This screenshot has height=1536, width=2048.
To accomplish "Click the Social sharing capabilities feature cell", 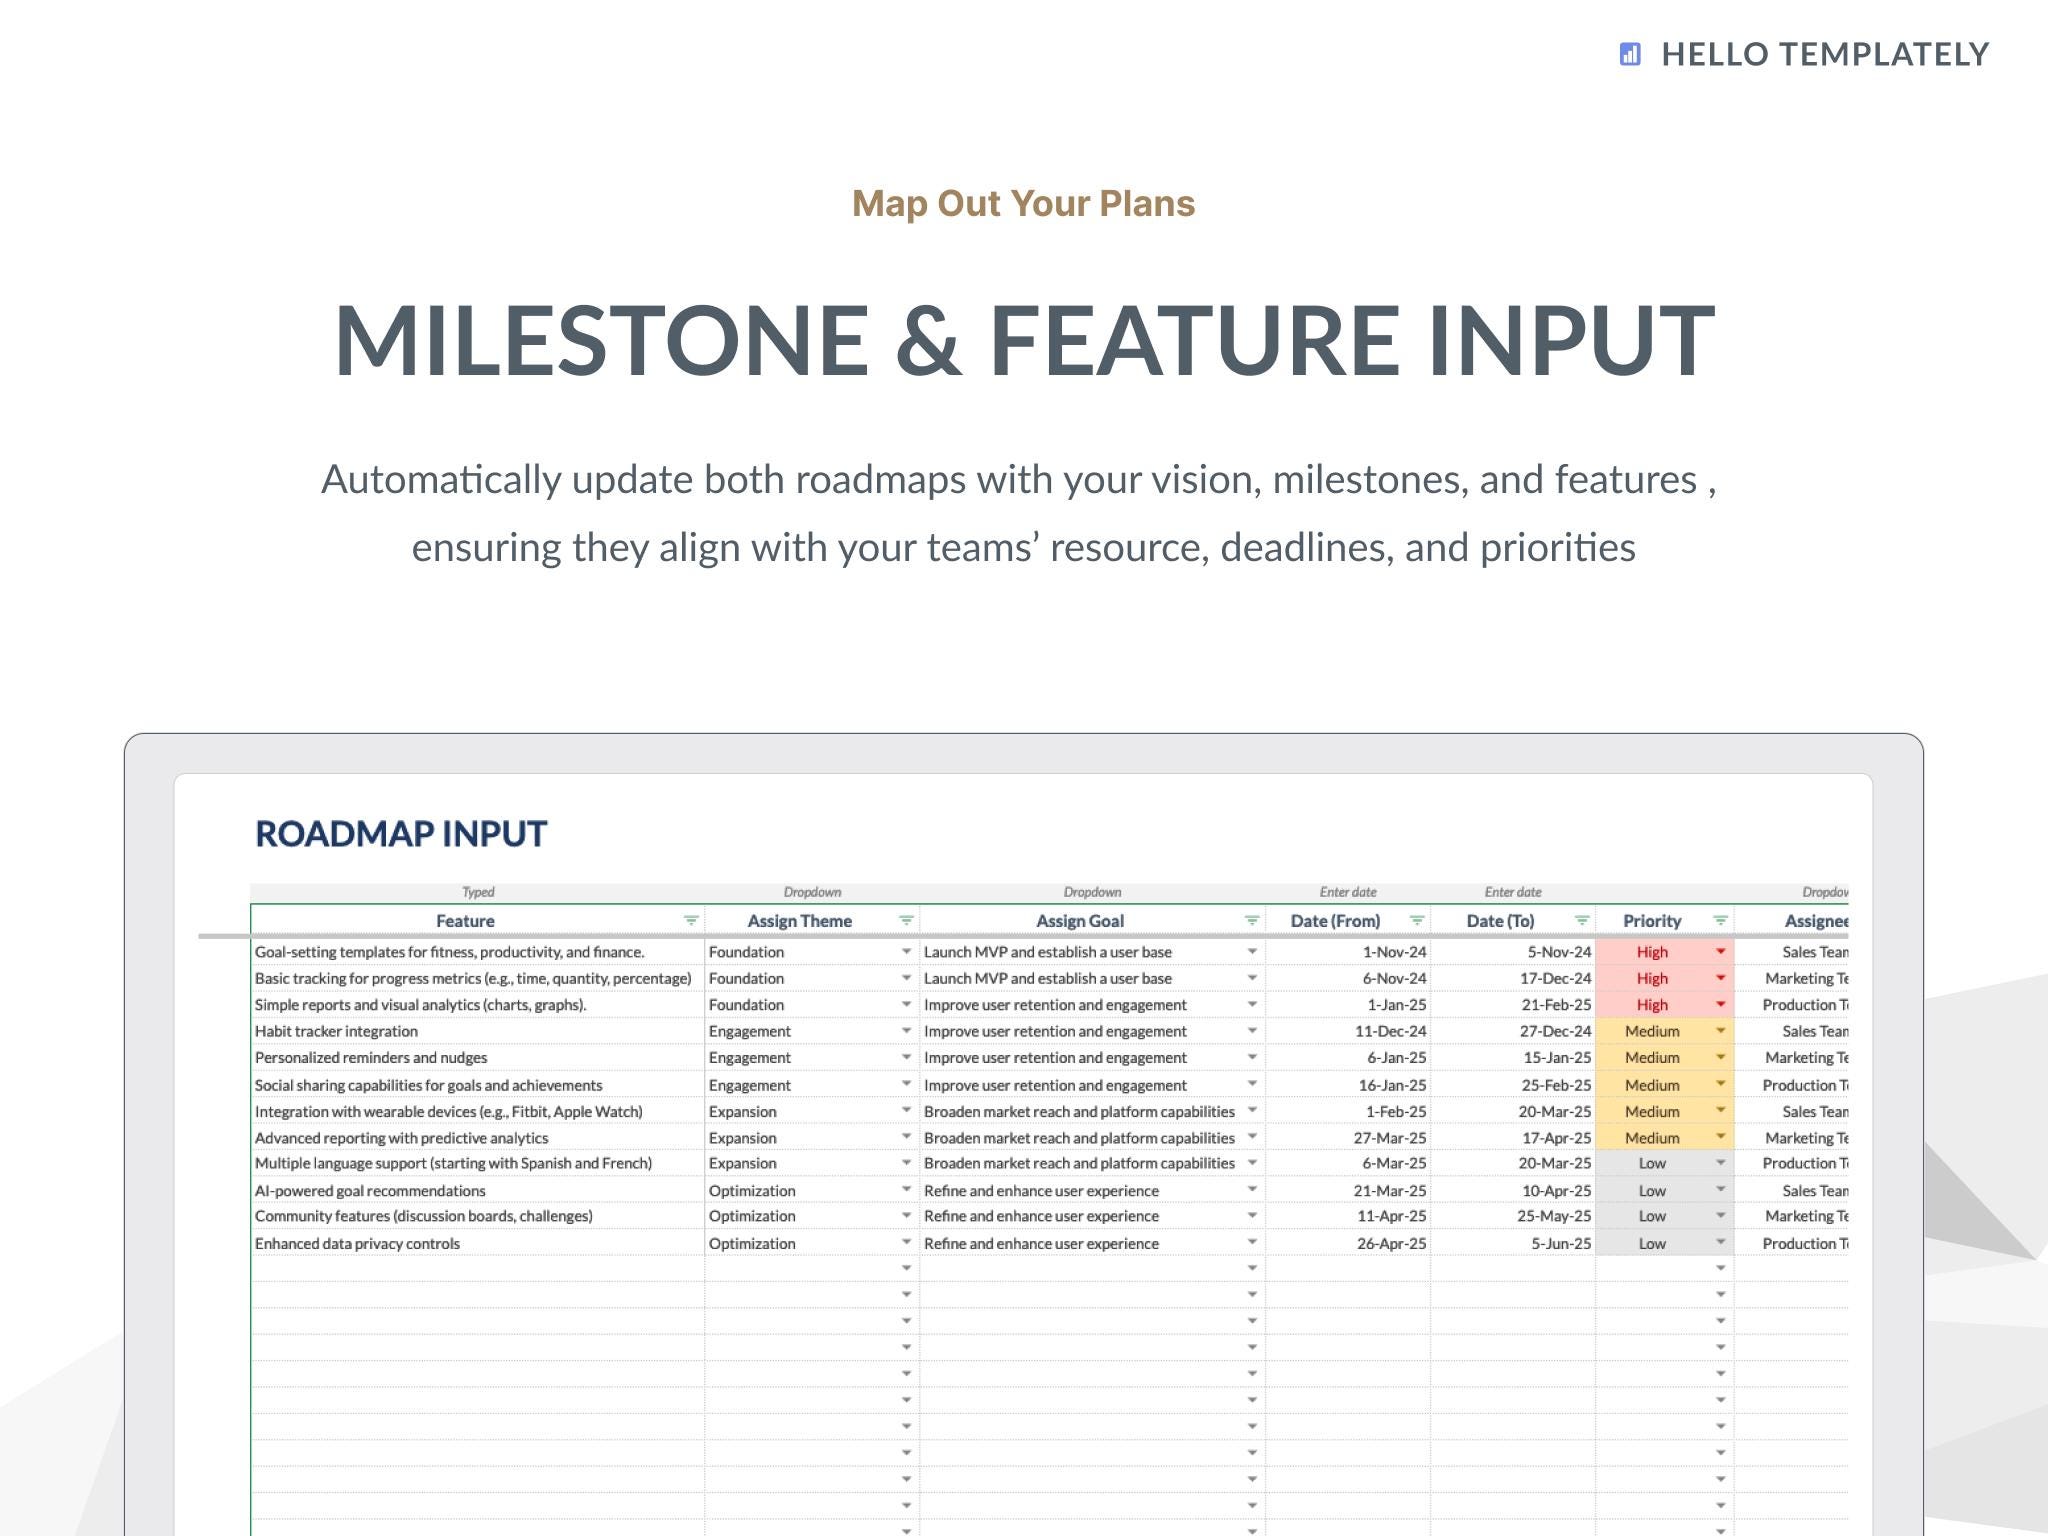I will (x=478, y=1085).
